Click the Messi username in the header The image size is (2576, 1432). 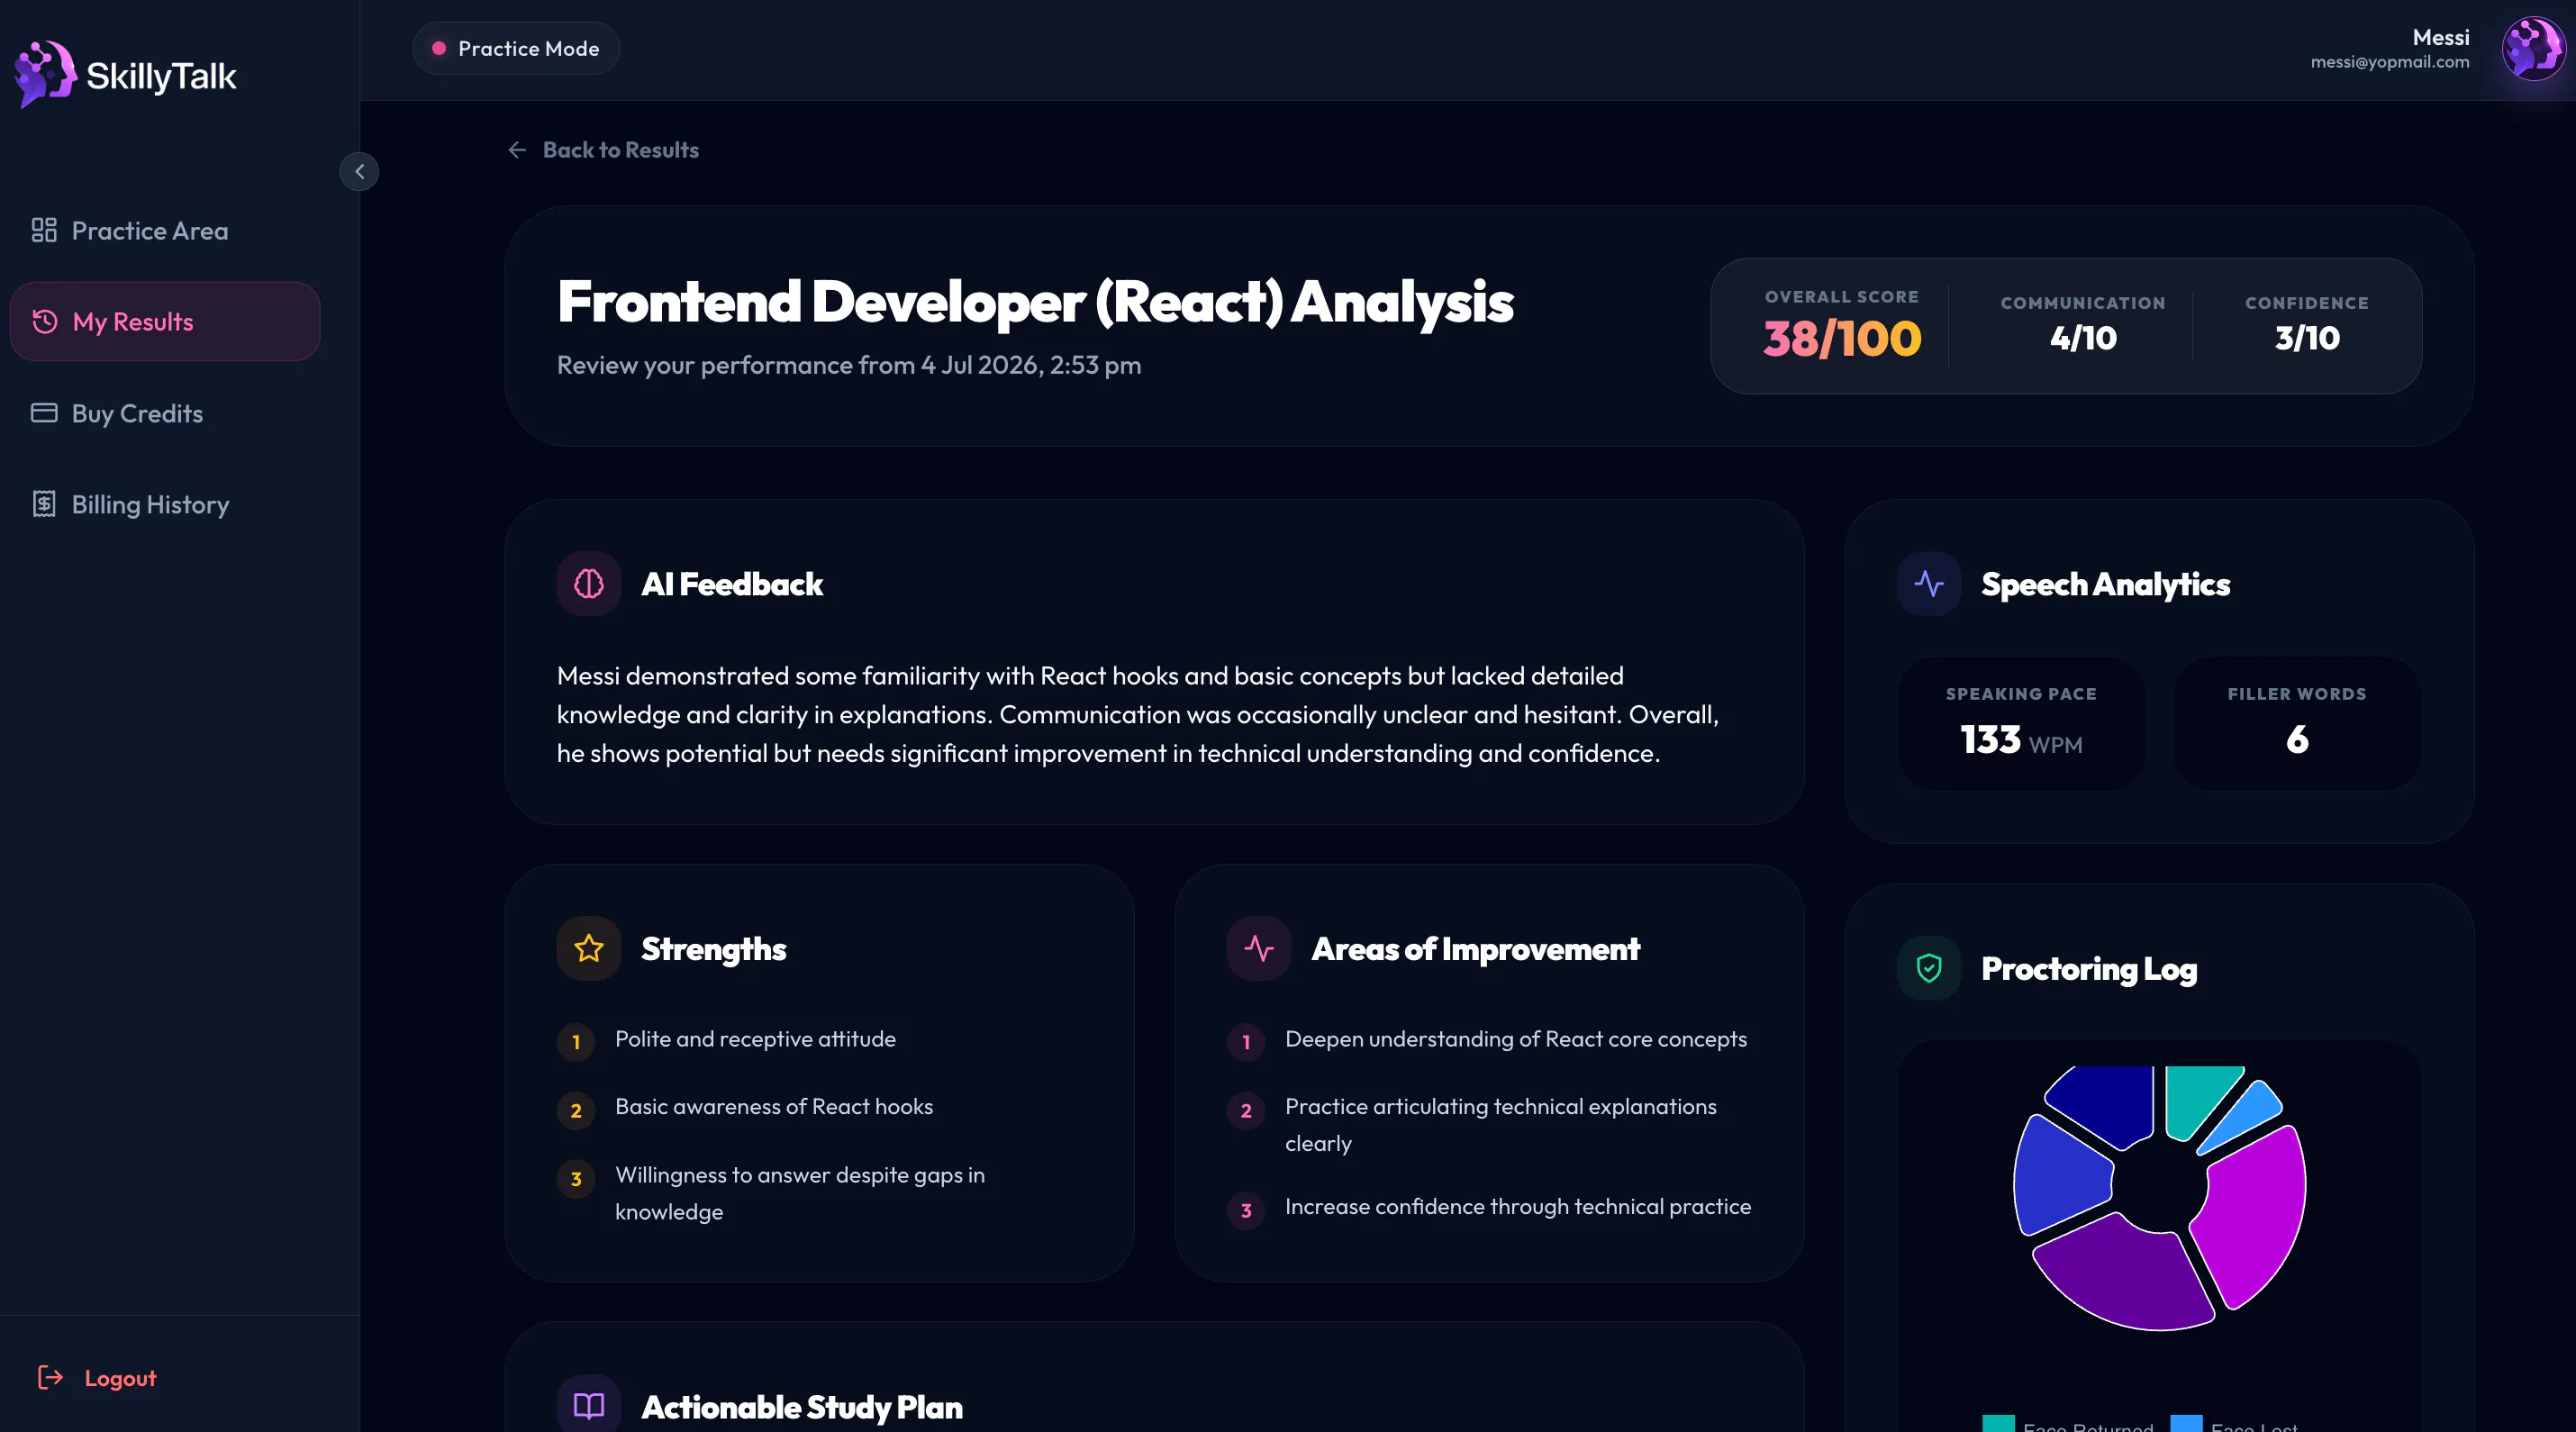pos(2440,37)
